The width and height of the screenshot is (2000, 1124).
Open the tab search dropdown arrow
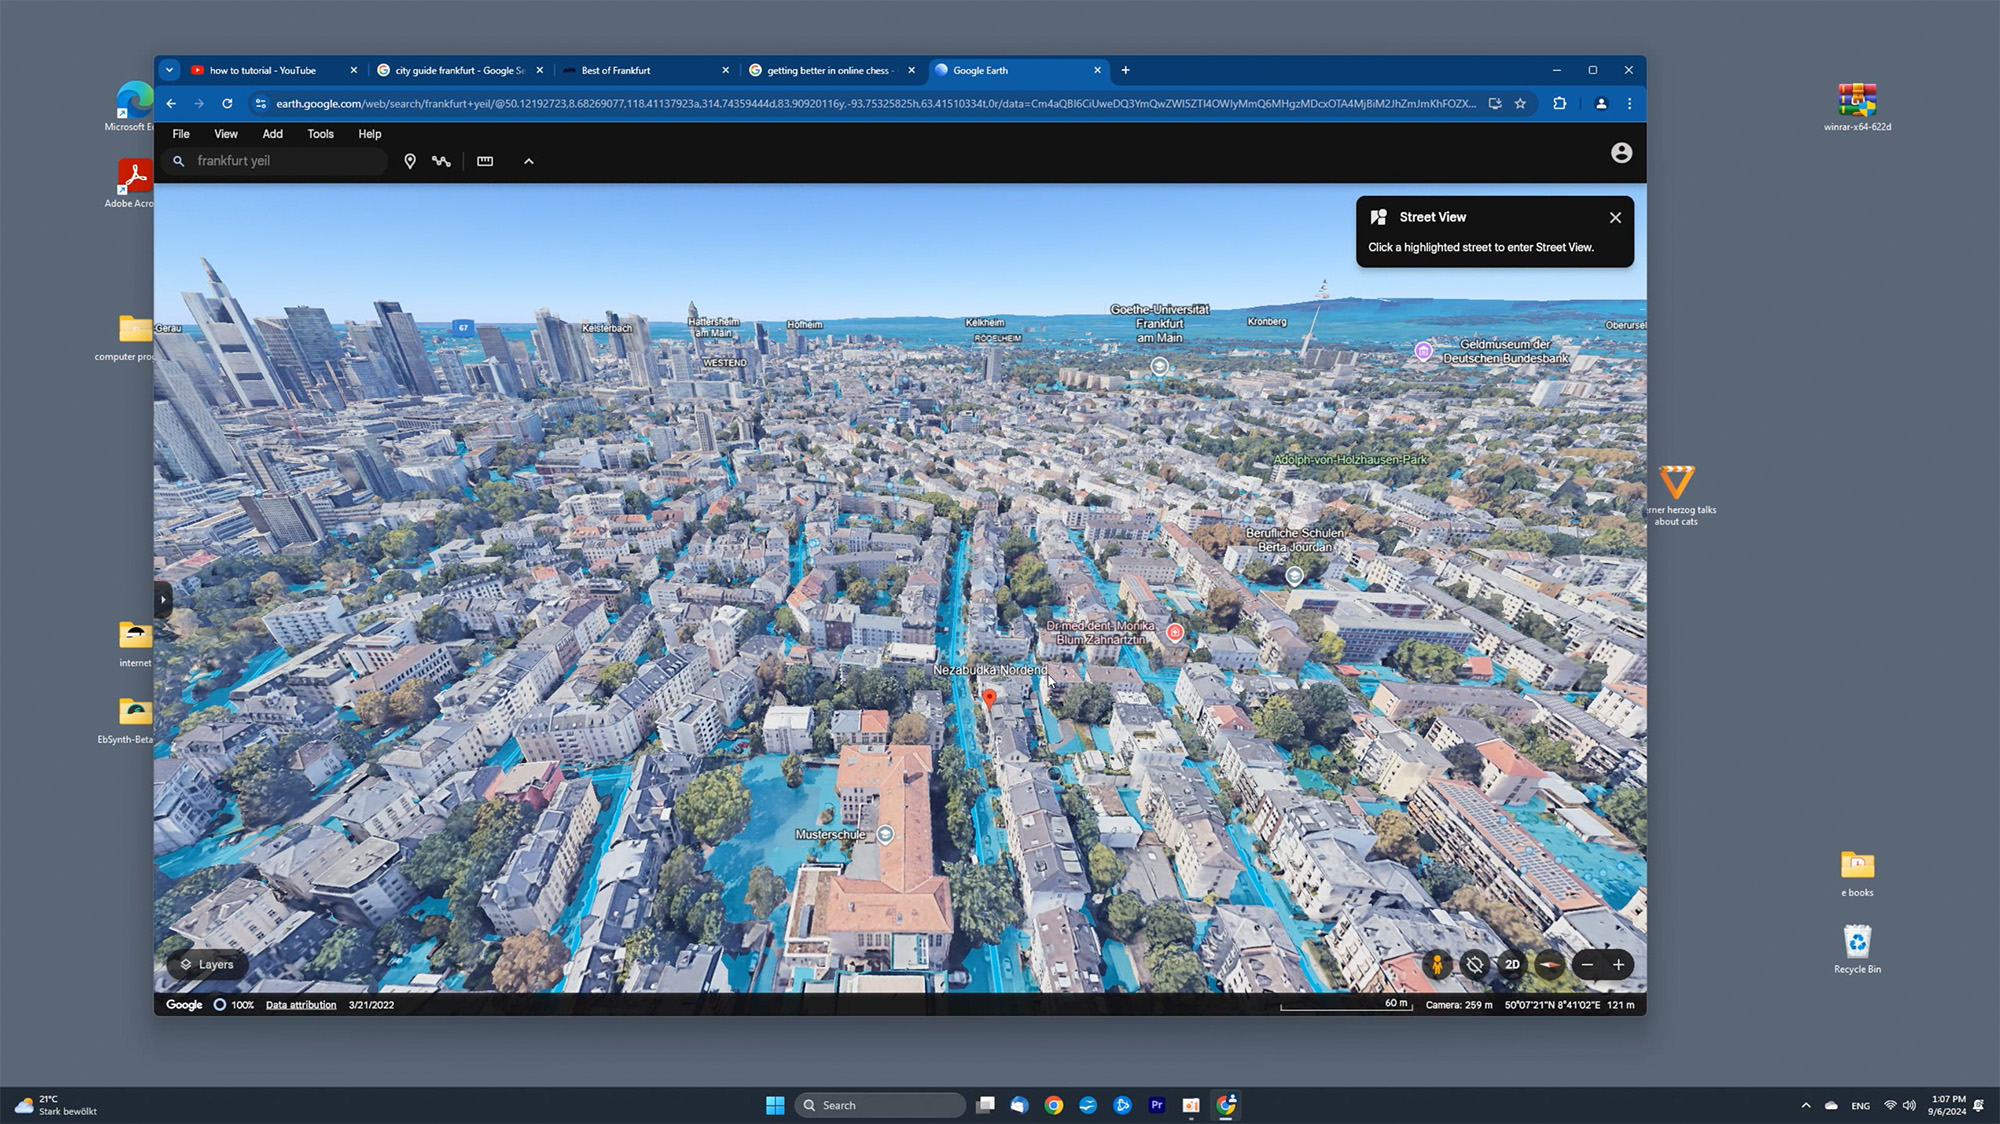click(x=169, y=70)
